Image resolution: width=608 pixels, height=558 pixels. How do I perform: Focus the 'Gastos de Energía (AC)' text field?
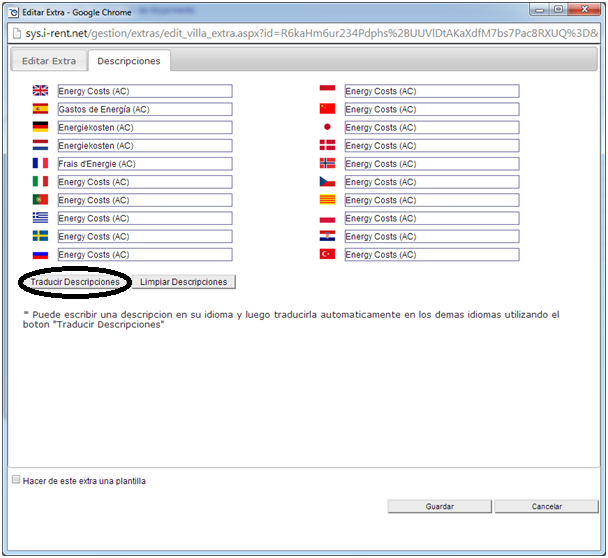click(x=144, y=109)
